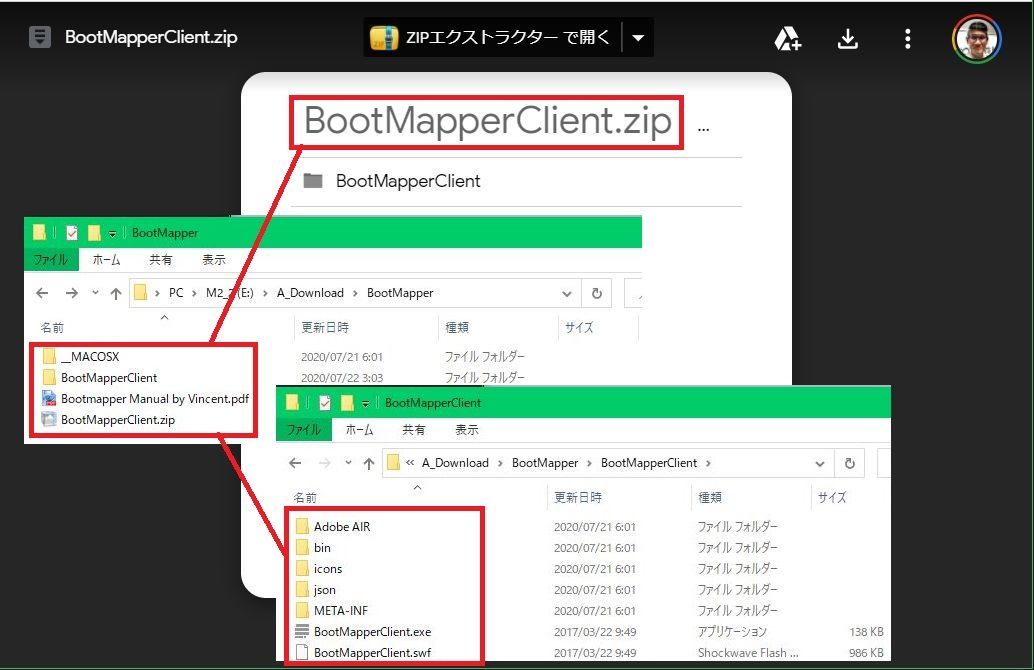Open the ファイル menu in the BootMapper window
This screenshot has width=1034, height=670.
(51, 259)
